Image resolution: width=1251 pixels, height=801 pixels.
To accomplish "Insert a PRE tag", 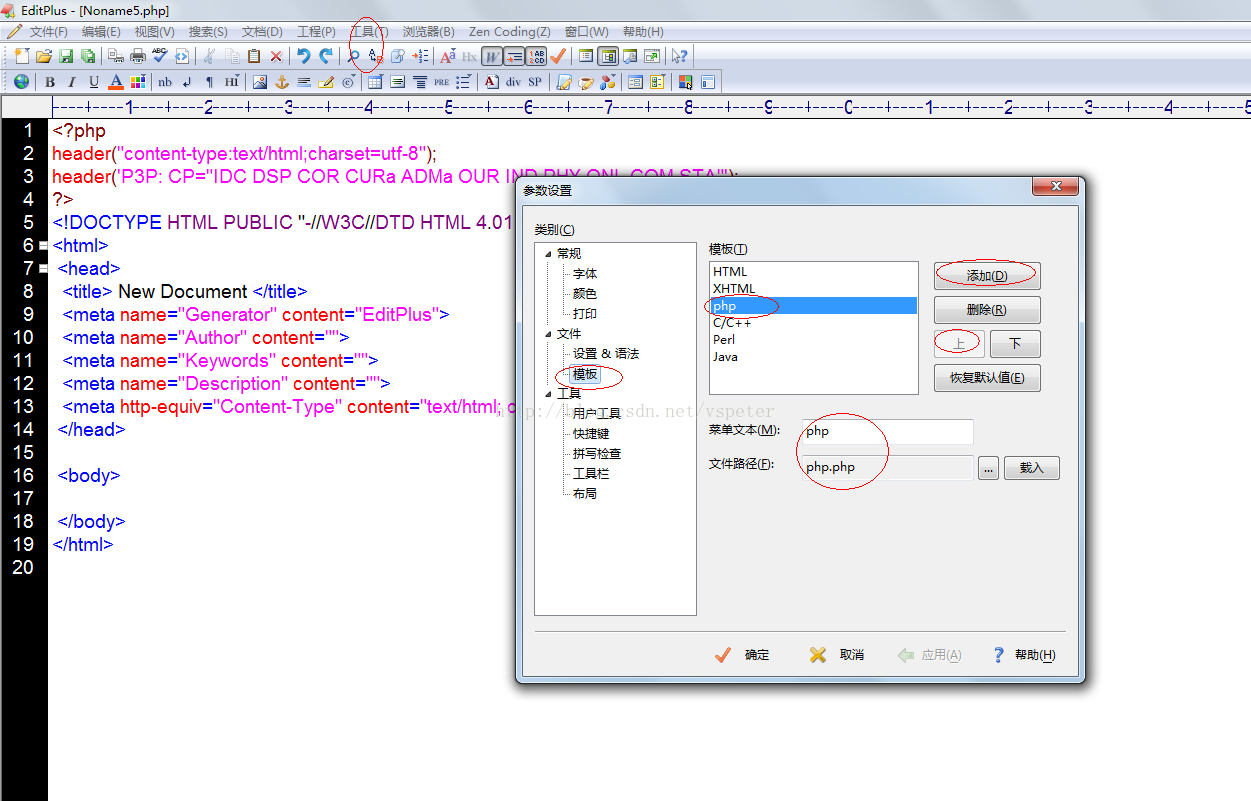I will (x=441, y=82).
